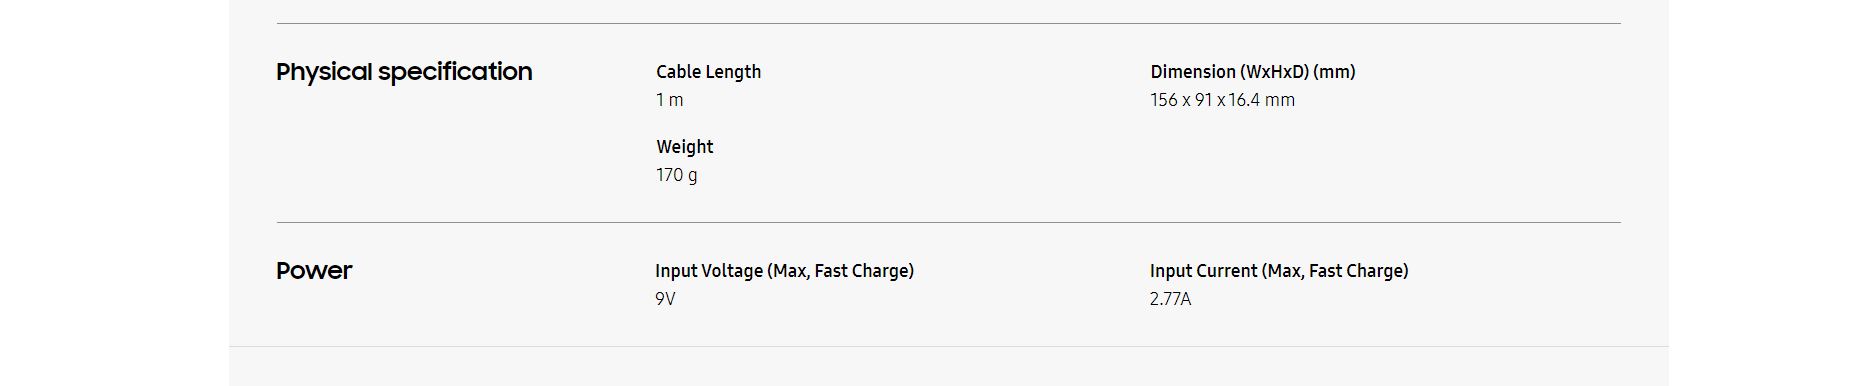This screenshot has width=1875, height=386.
Task: Click the 9V input voltage value
Action: click(665, 299)
